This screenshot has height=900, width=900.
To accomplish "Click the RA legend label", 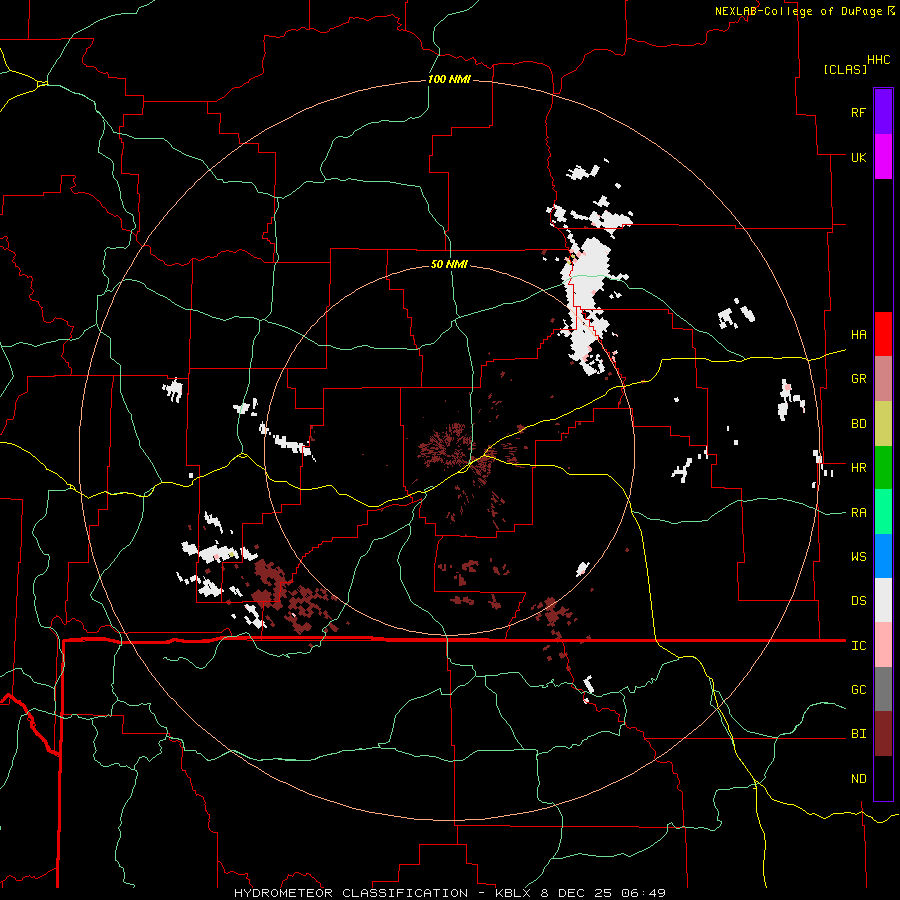I will tap(858, 513).
